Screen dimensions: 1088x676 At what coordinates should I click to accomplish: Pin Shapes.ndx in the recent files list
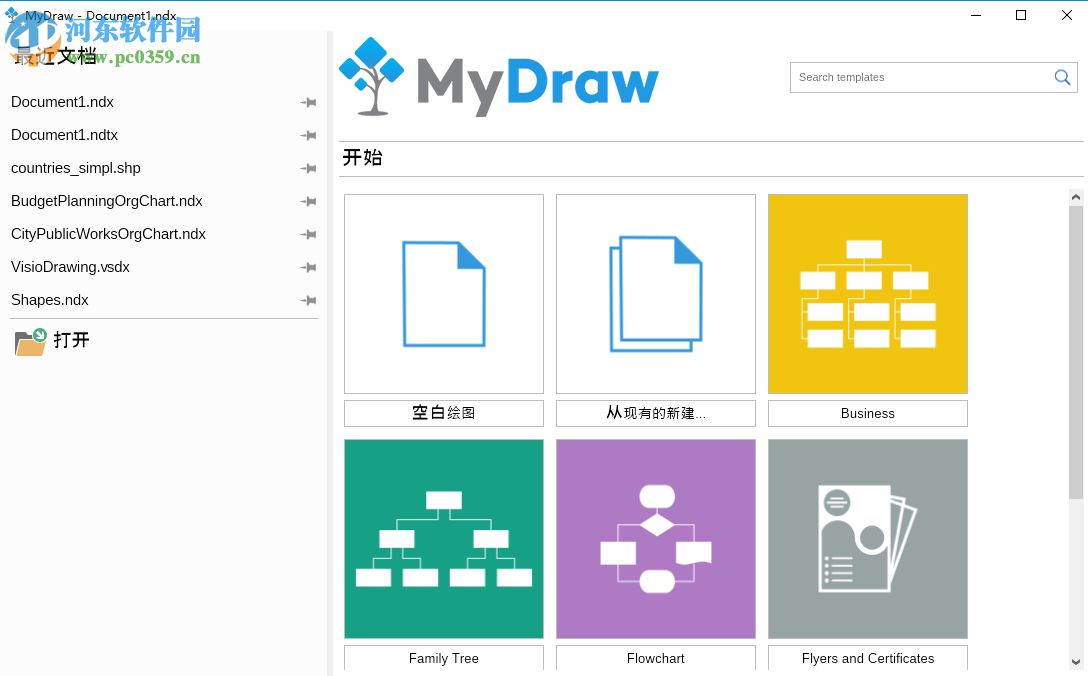308,300
